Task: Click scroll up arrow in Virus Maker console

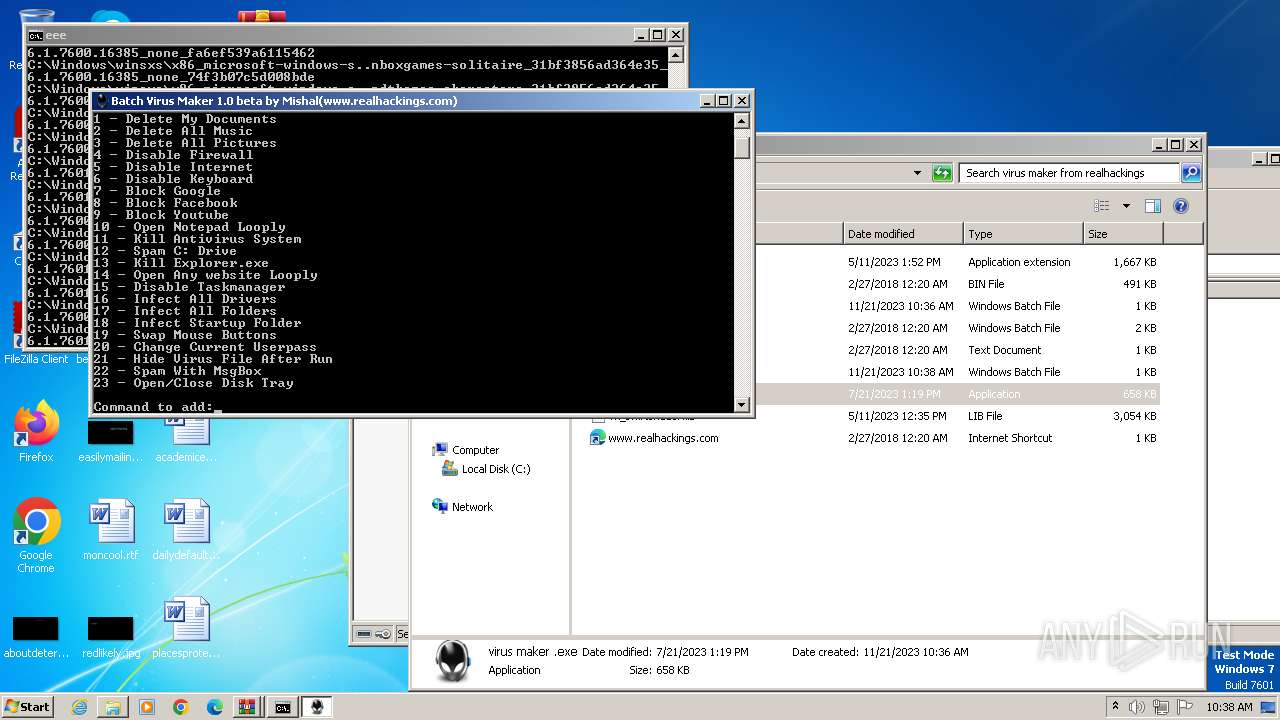Action: (742, 121)
